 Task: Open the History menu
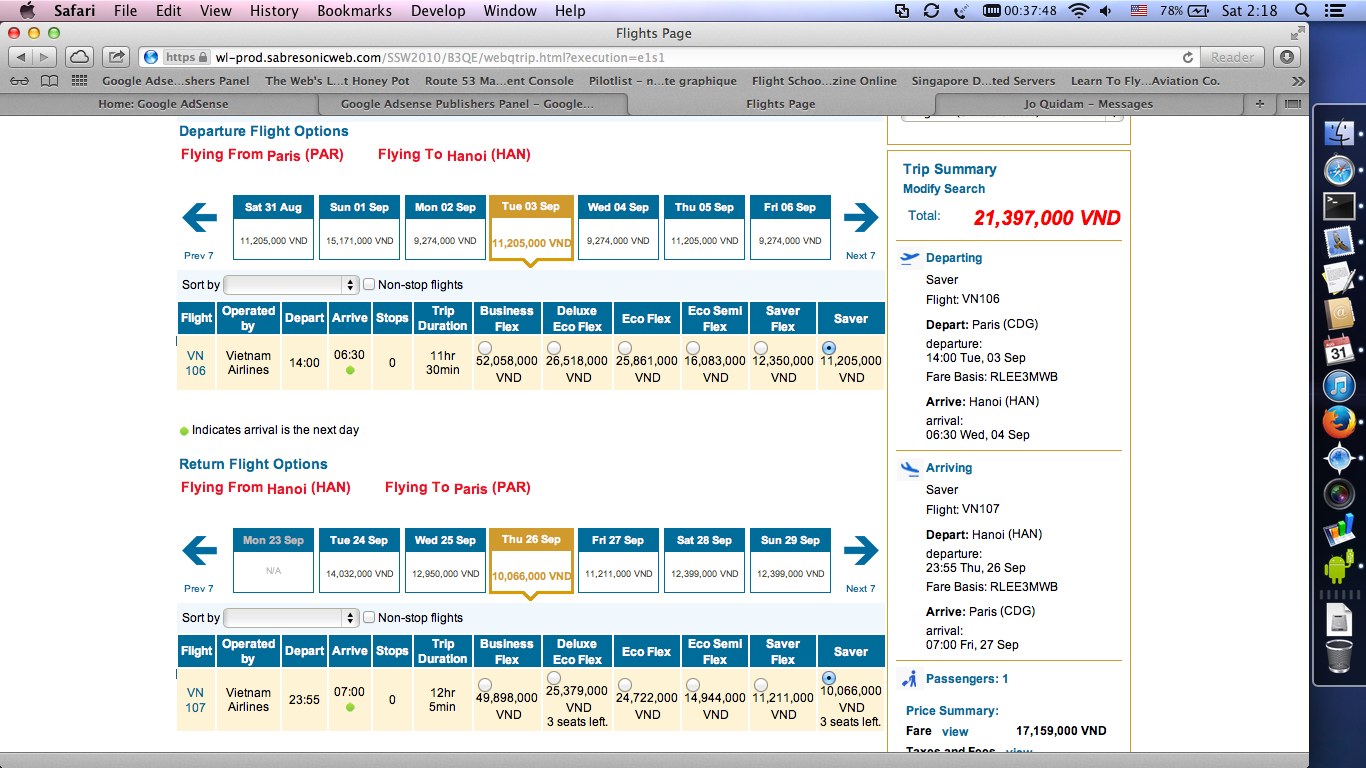click(x=274, y=11)
